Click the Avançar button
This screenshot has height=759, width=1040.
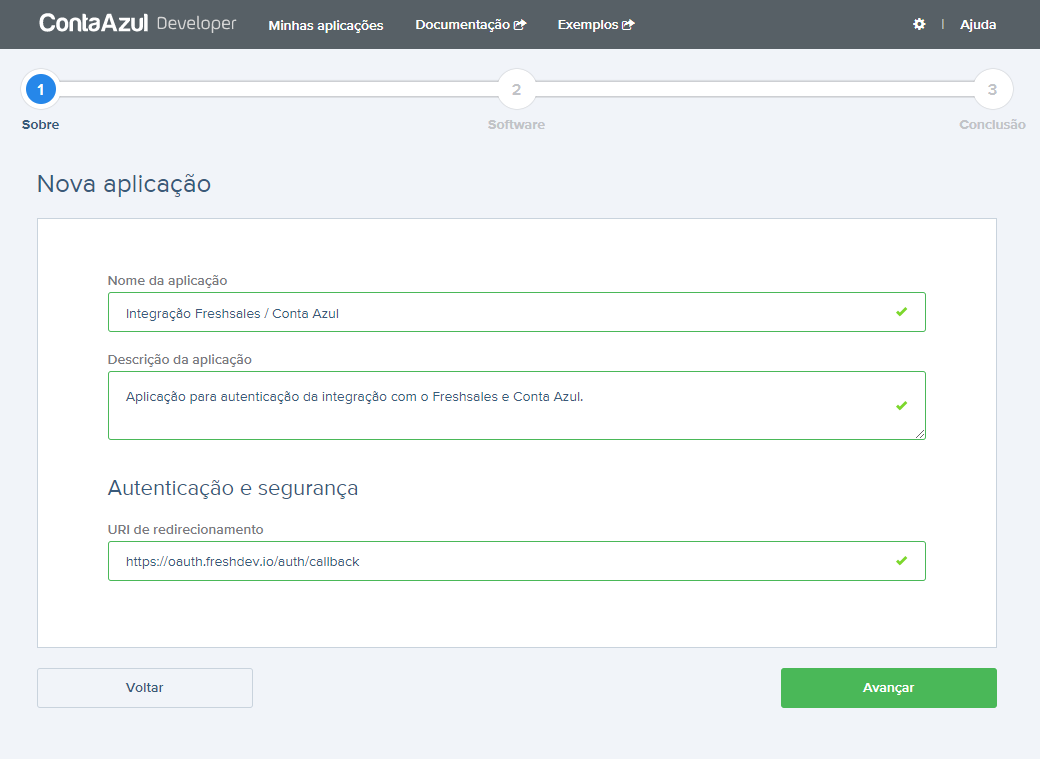888,687
